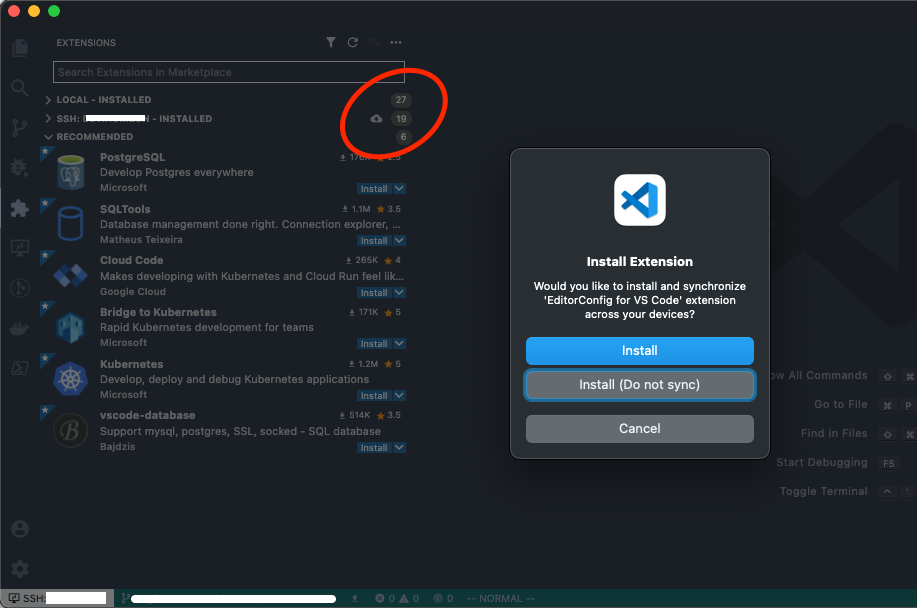Install the Cloud Code extension
Image resolution: width=917 pixels, height=608 pixels.
[x=374, y=292]
